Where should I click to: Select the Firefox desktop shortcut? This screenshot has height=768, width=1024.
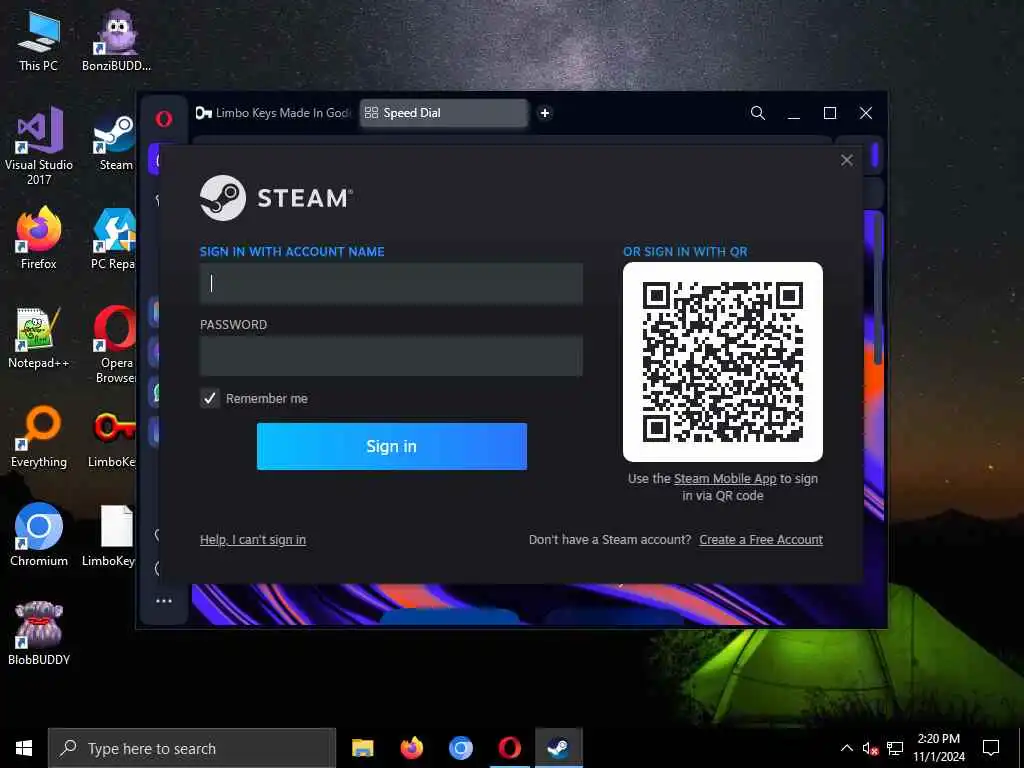coord(39,238)
